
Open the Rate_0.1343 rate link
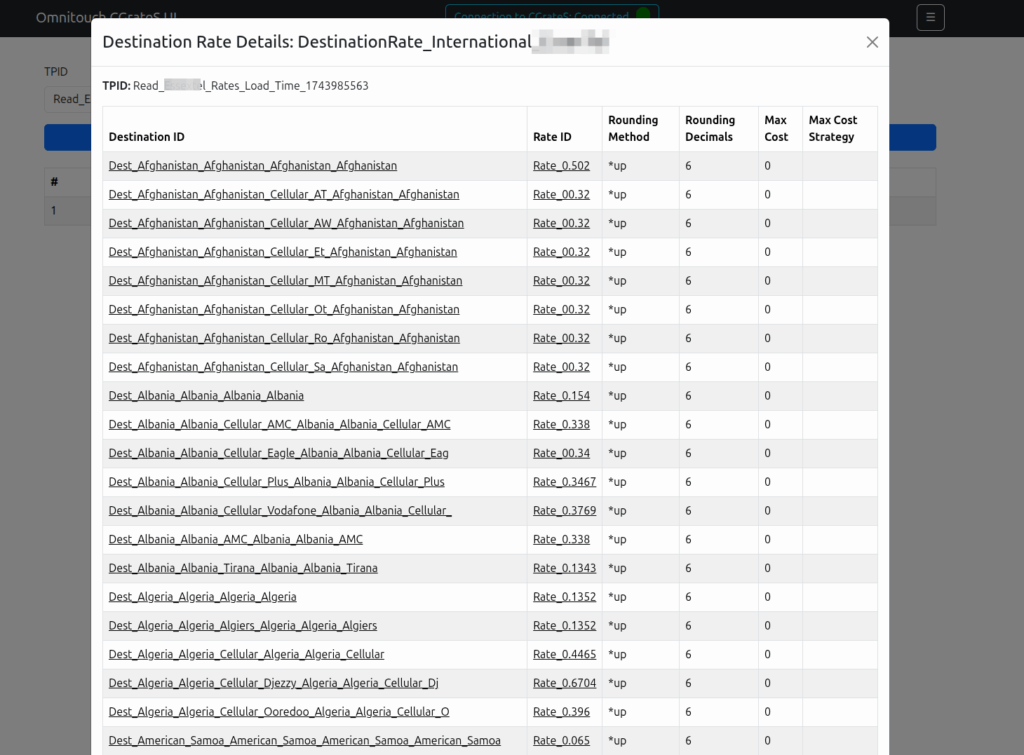564,569
